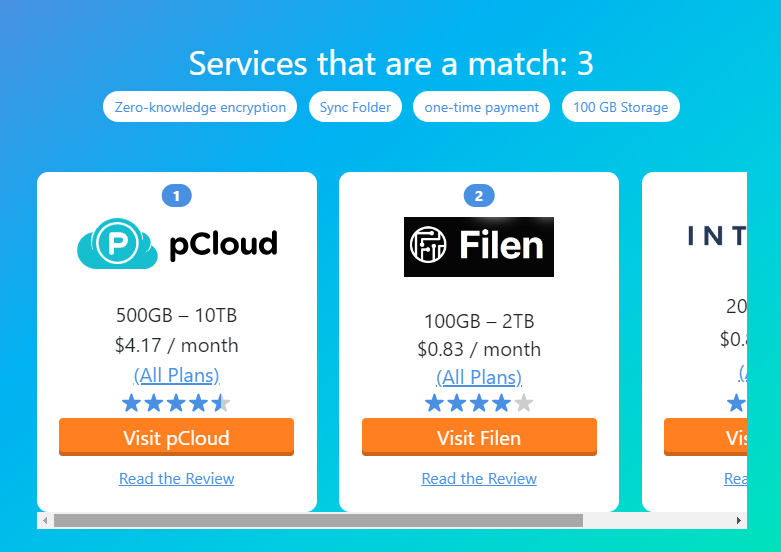This screenshot has height=552, width=781.
Task: Select the one-time payment filter tag
Action: click(481, 107)
